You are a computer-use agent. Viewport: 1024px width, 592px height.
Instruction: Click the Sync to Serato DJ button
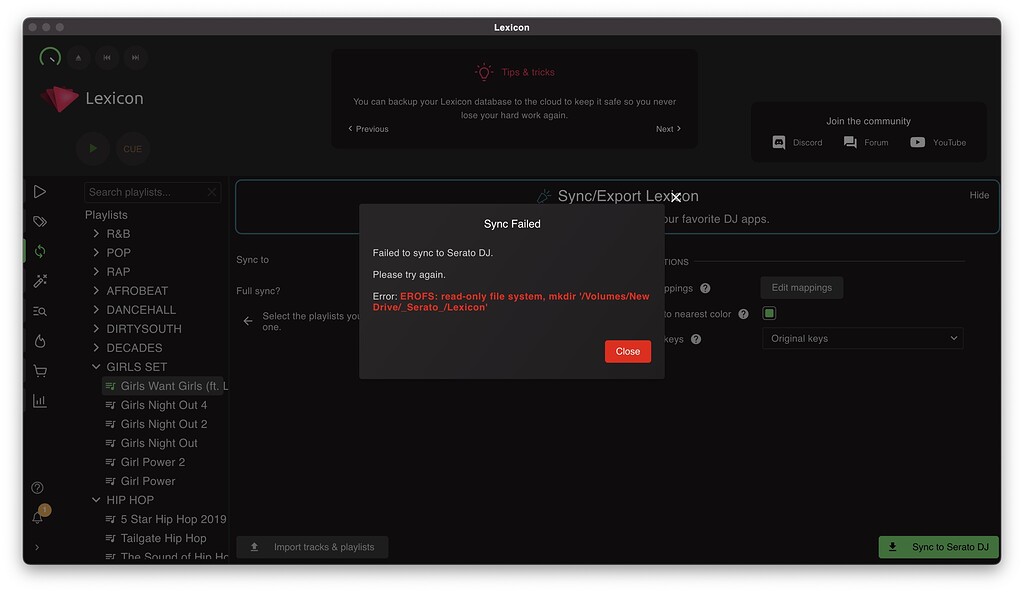click(x=938, y=547)
